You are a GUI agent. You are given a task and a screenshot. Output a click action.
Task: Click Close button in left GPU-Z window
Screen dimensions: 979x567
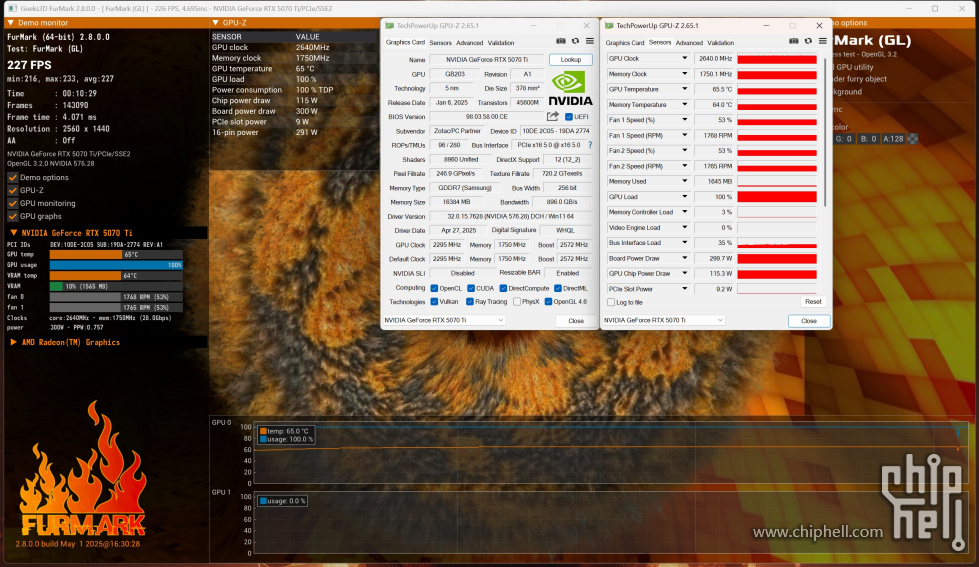click(x=576, y=320)
